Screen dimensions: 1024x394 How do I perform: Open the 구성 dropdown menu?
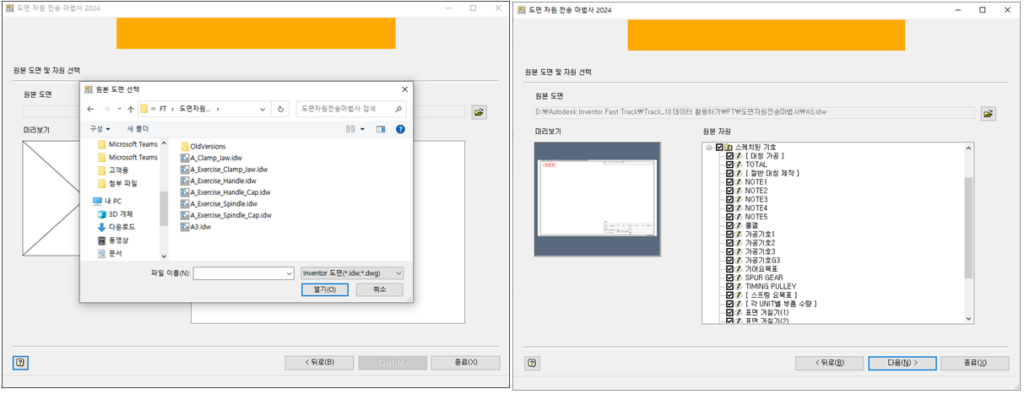[100, 129]
